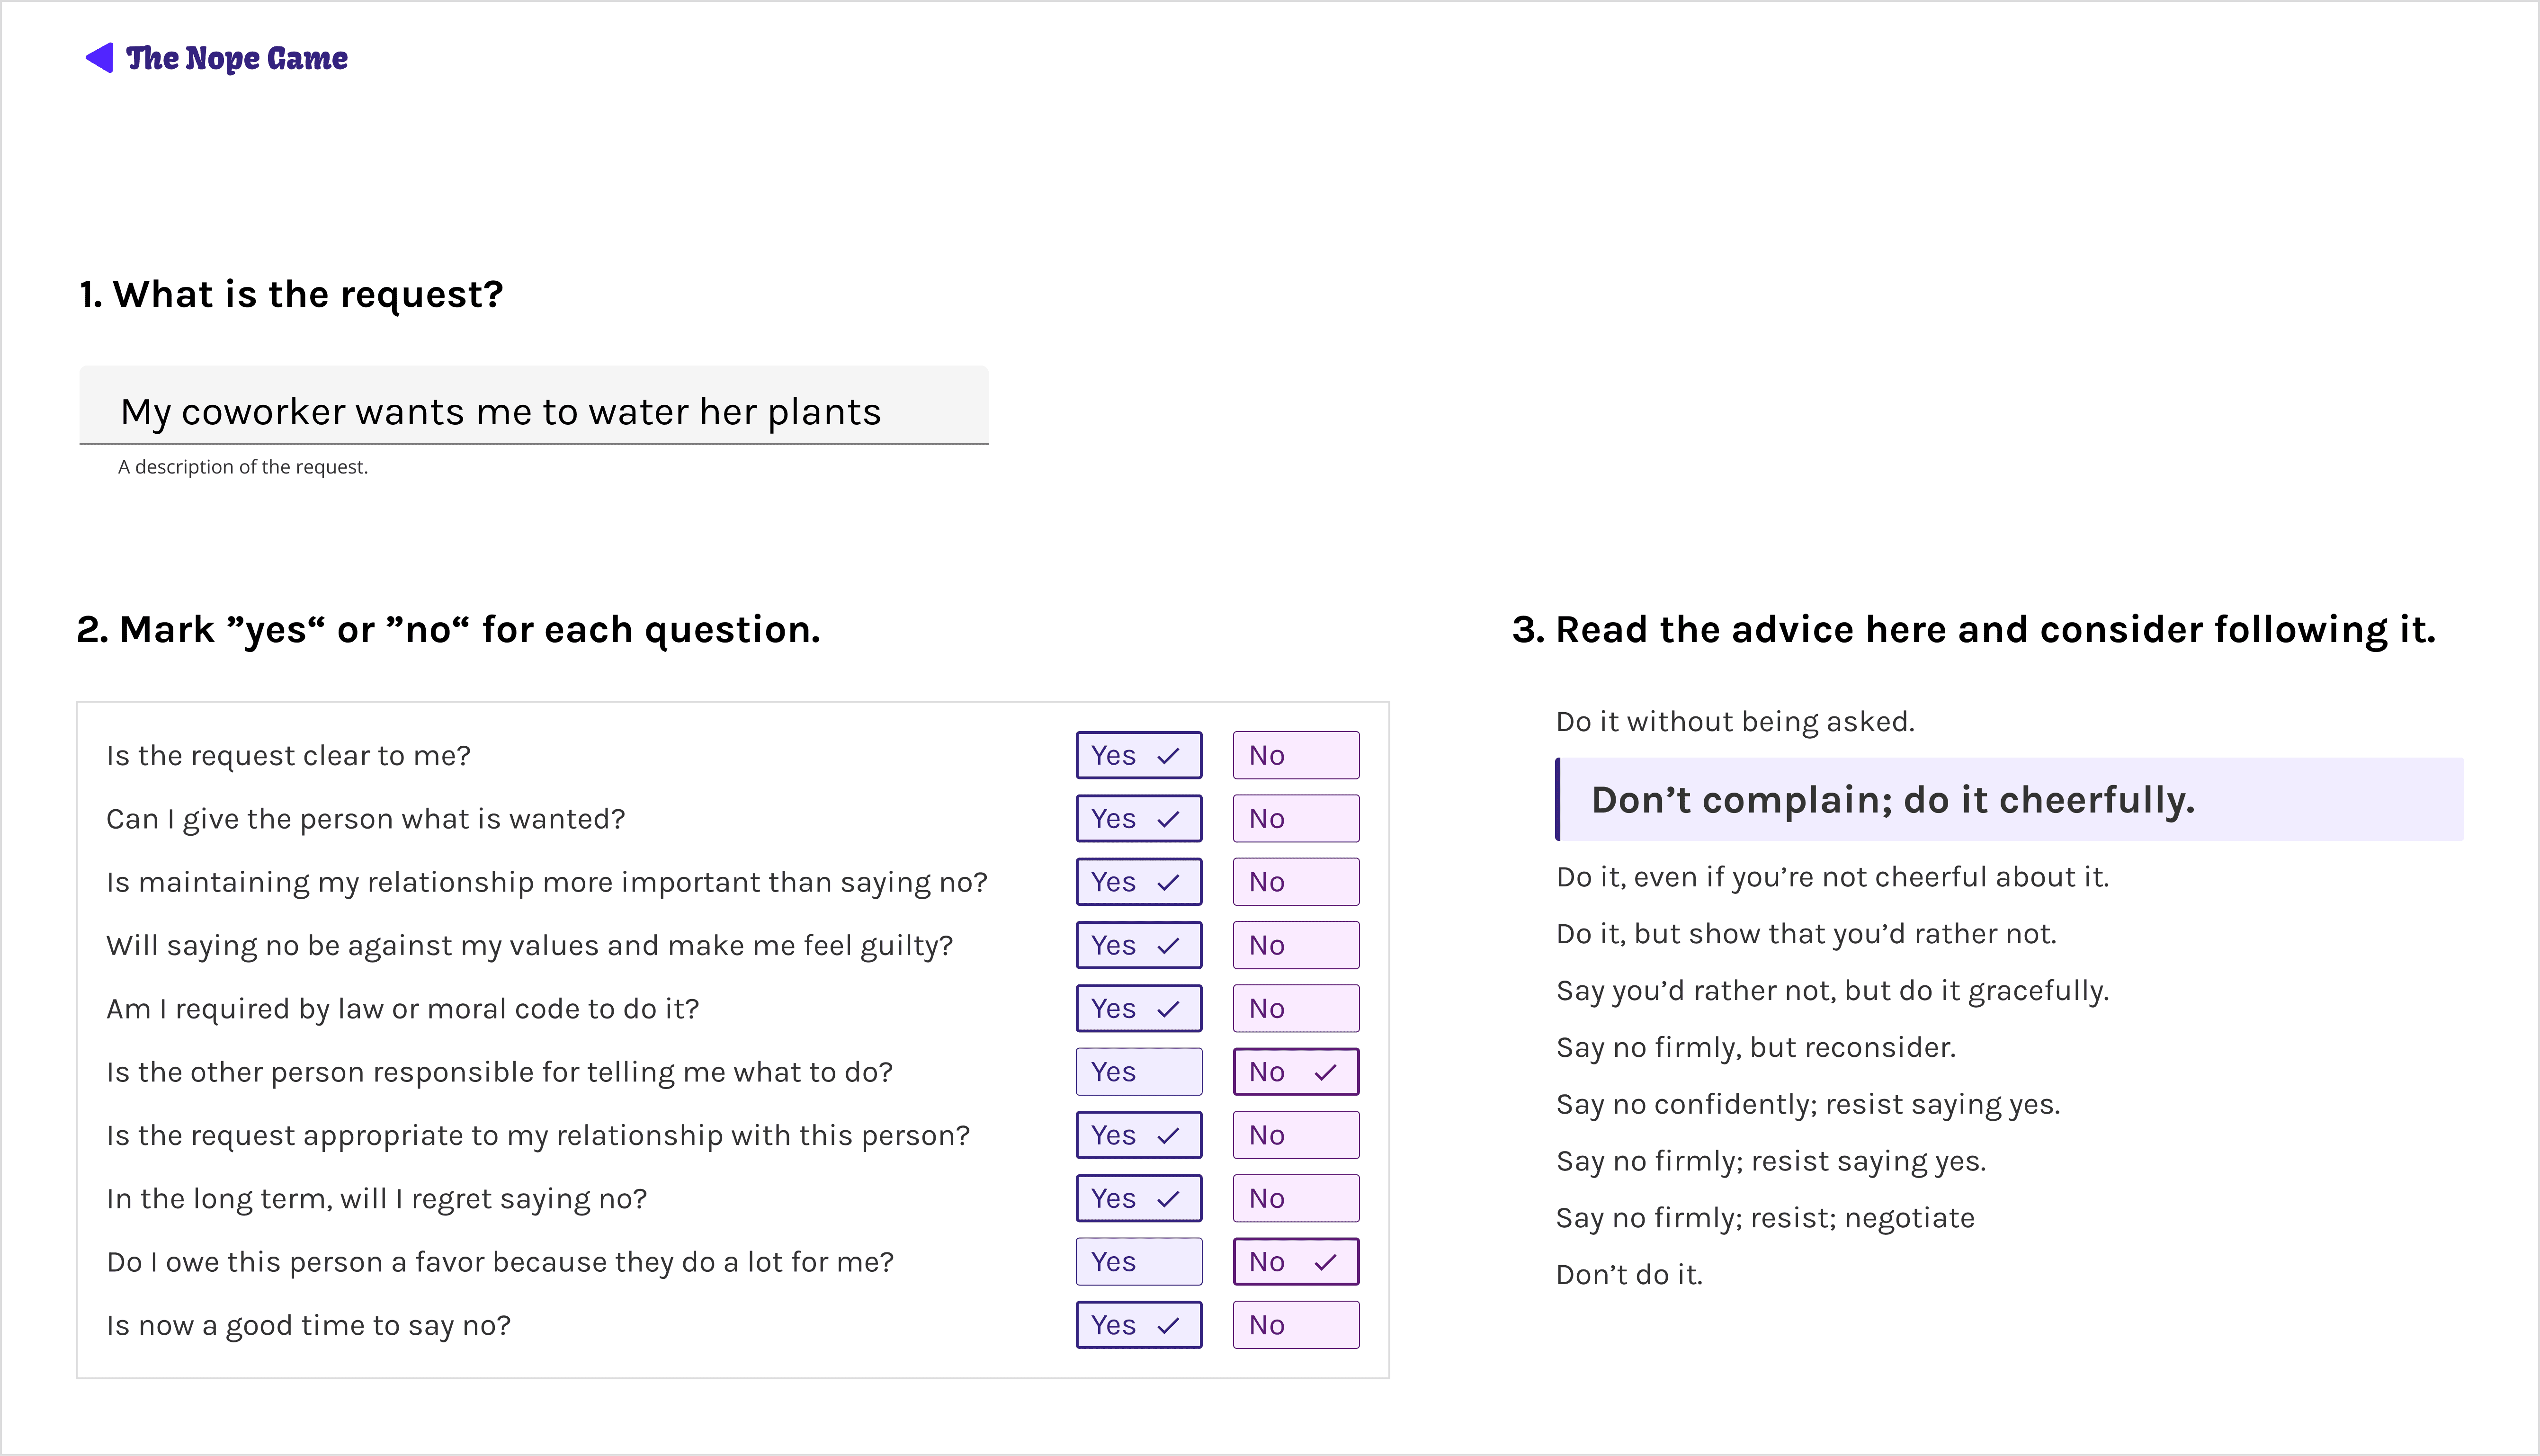Click the 'Don't do it.' advice line

coord(1629,1274)
